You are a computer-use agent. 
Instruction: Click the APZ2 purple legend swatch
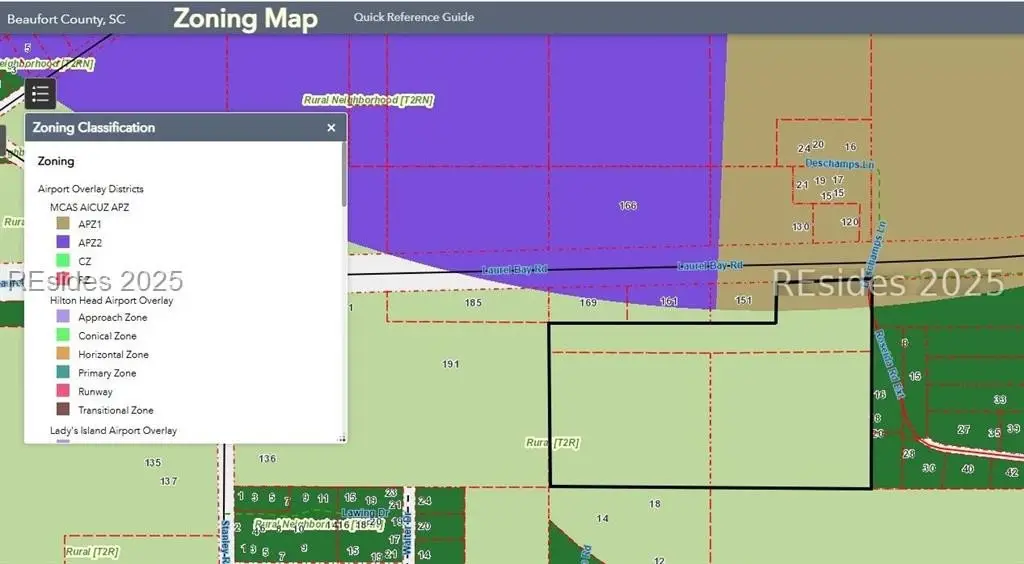pos(62,242)
